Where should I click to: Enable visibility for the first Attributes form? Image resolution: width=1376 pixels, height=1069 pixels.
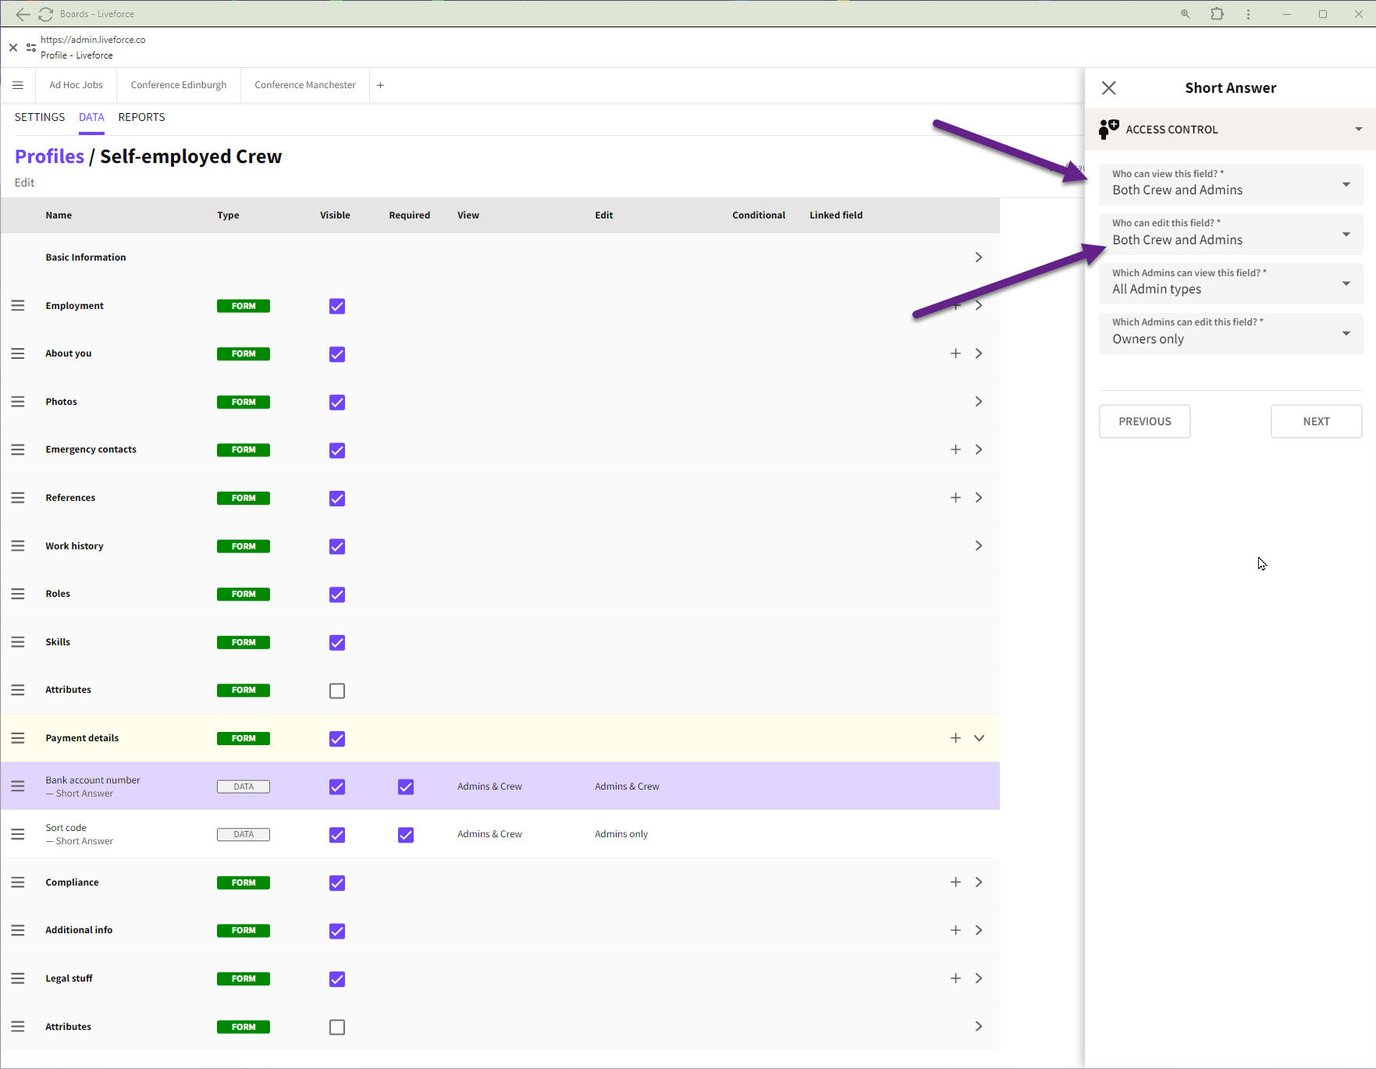(337, 691)
